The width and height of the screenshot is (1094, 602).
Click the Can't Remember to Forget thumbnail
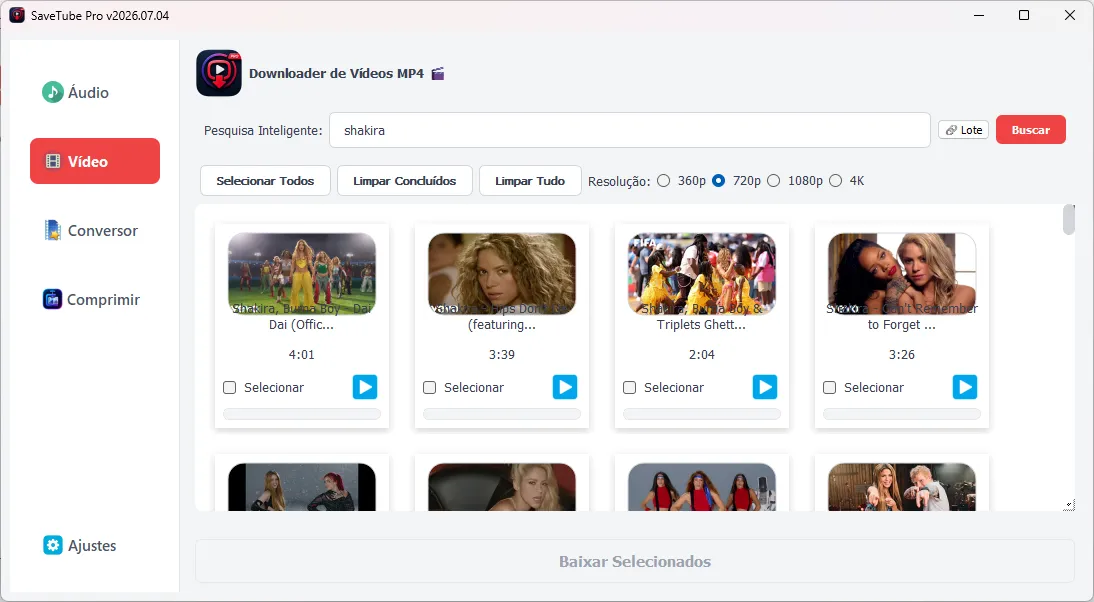902,273
